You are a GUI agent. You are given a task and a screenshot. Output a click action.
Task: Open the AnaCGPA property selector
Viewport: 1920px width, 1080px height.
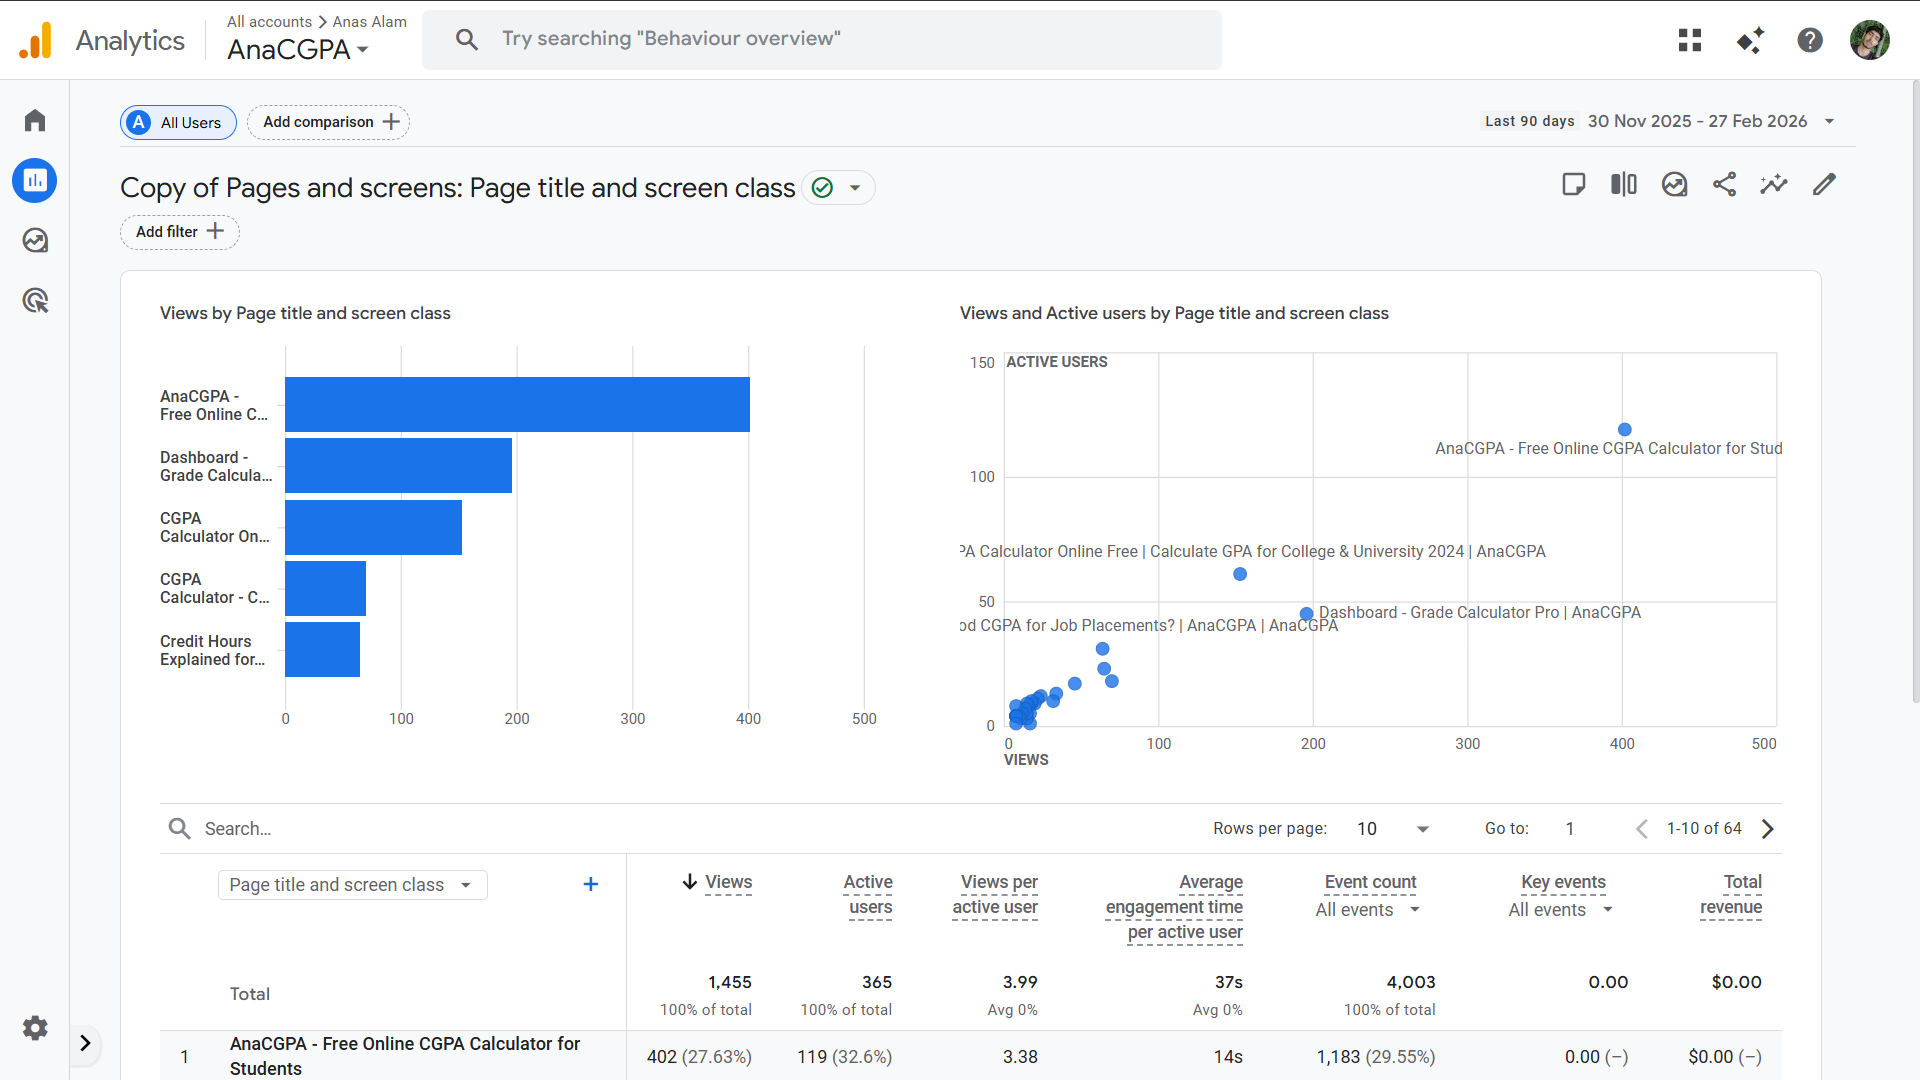pos(298,49)
